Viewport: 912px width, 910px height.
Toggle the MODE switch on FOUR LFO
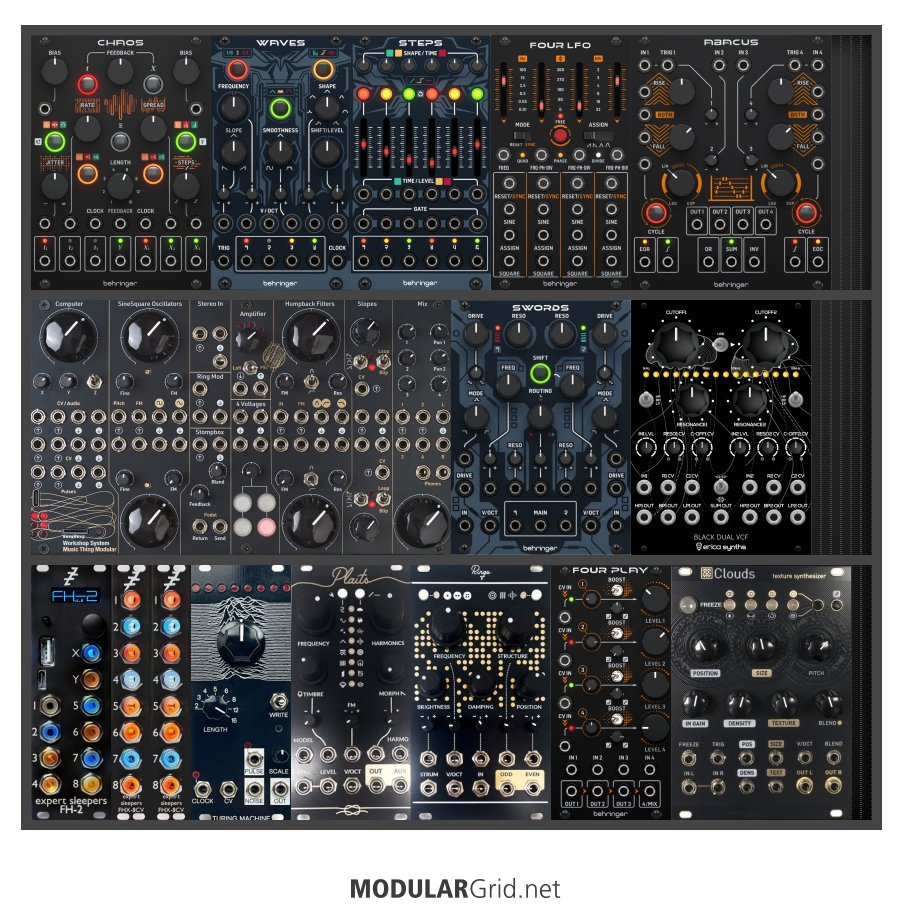(x=522, y=135)
